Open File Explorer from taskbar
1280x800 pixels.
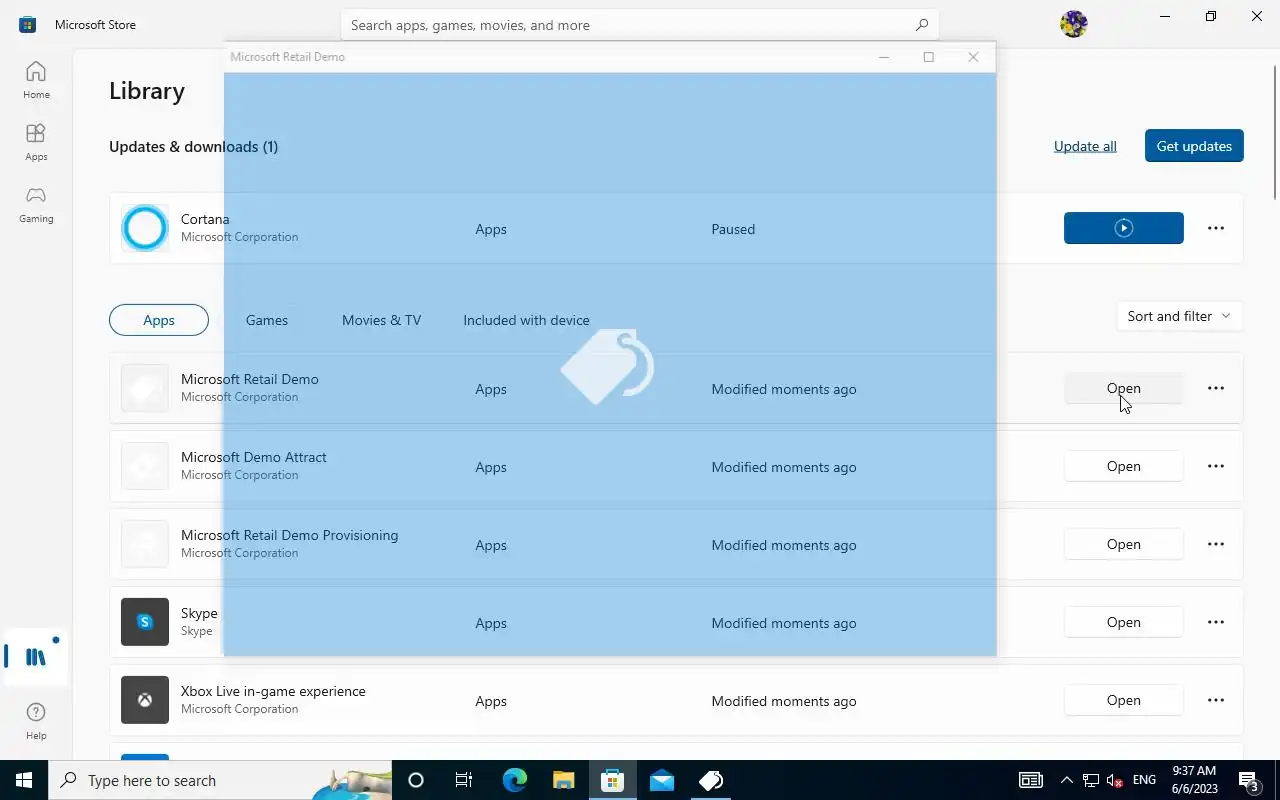[563, 780]
